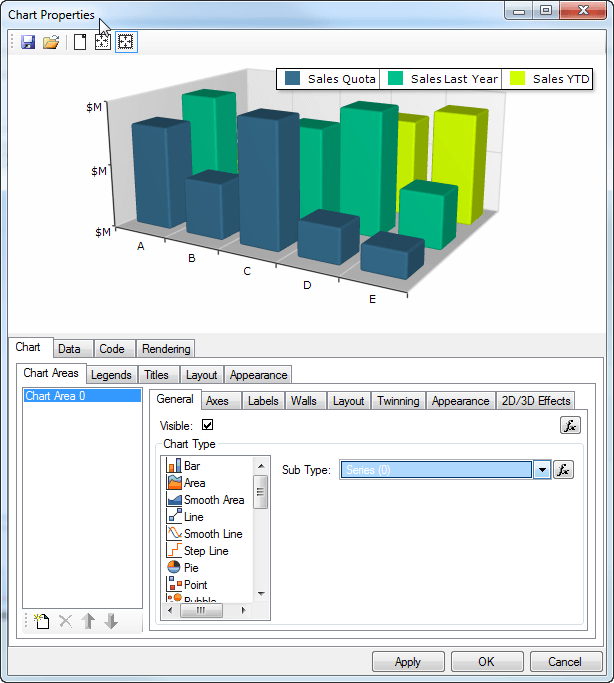Click the blank new page toolbar icon
Screen dimensions: 614x683
(80, 42)
